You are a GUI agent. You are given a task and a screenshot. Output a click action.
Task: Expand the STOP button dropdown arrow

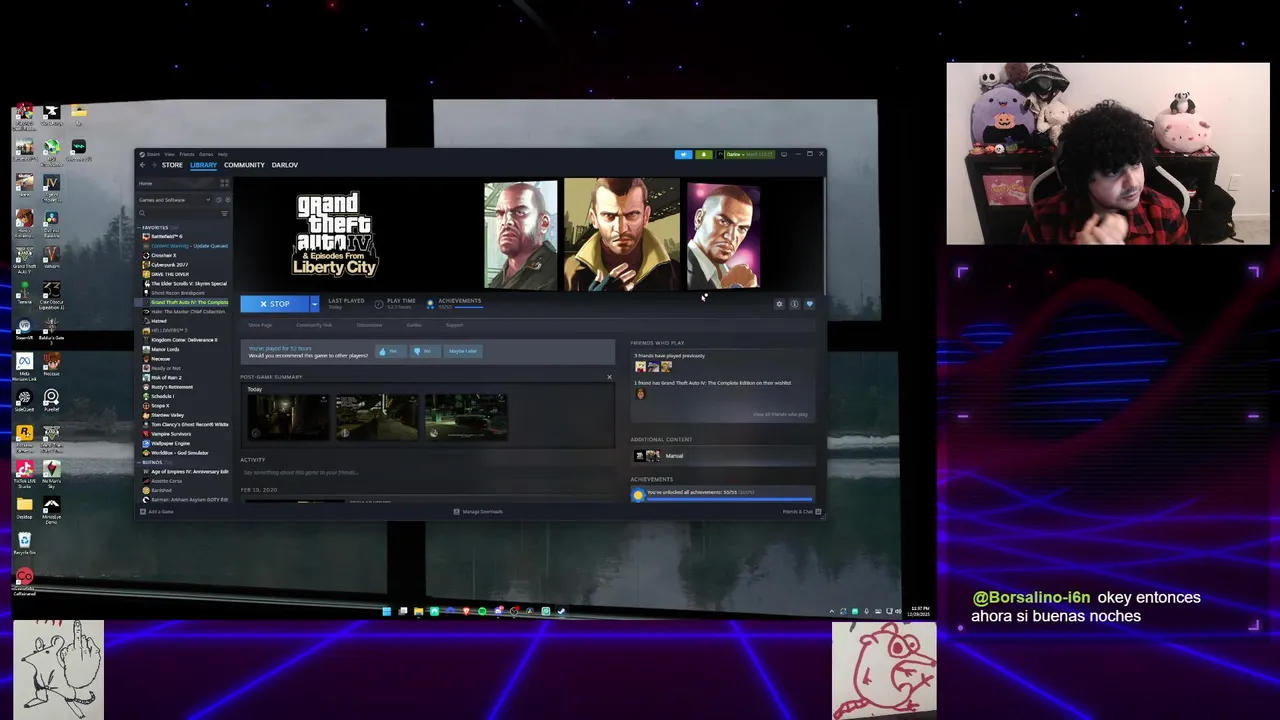coord(314,304)
